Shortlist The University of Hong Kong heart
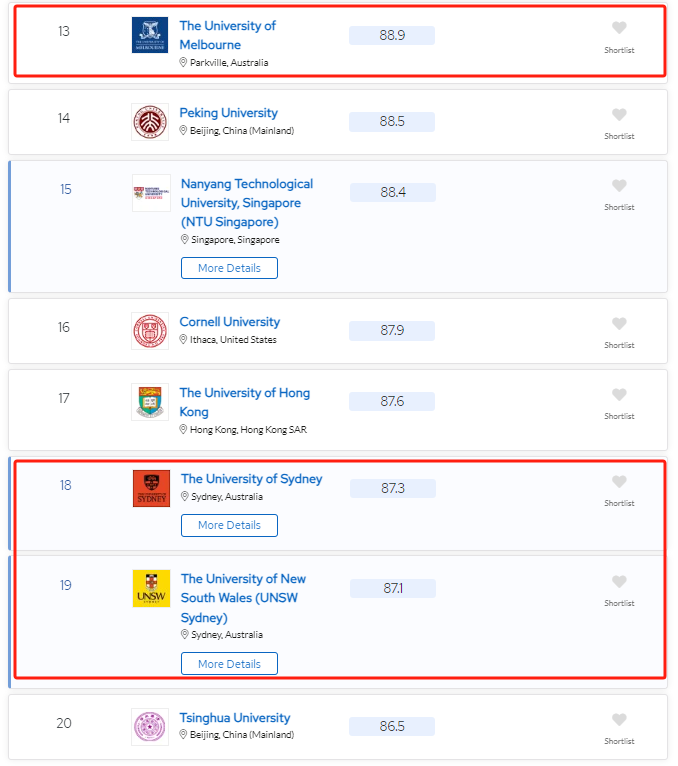 [619, 395]
